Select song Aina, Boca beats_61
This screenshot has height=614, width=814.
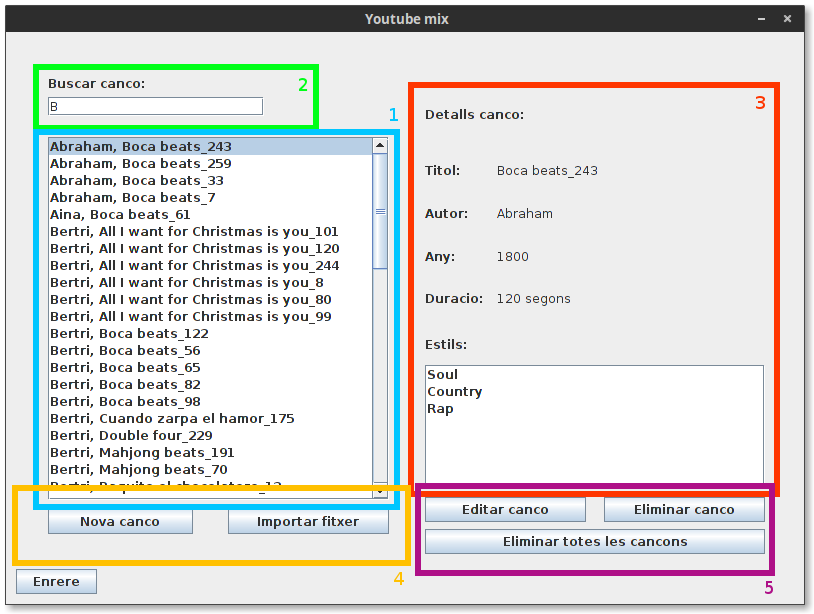[211, 214]
